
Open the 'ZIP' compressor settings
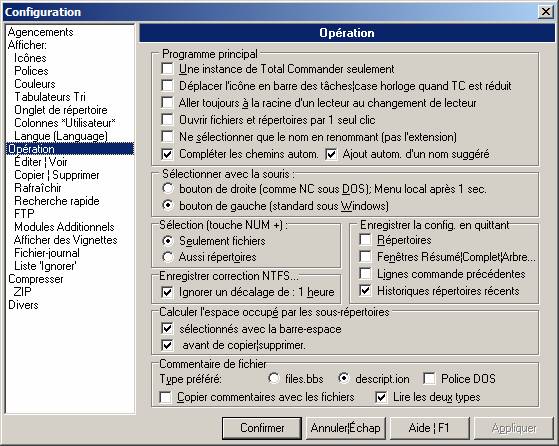pyautogui.click(x=22, y=292)
